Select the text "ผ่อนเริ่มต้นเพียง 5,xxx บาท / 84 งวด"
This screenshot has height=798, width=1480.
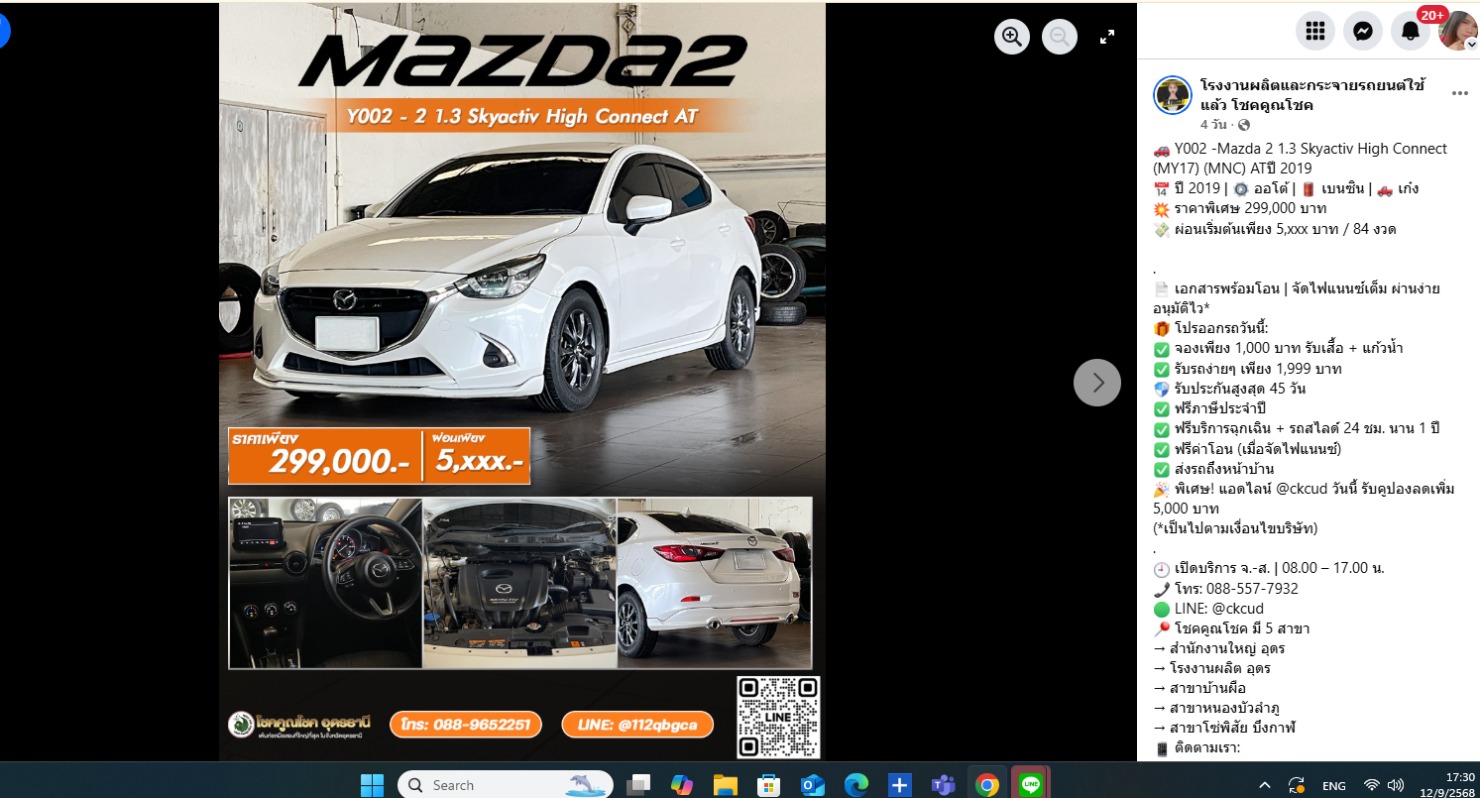(1286, 228)
